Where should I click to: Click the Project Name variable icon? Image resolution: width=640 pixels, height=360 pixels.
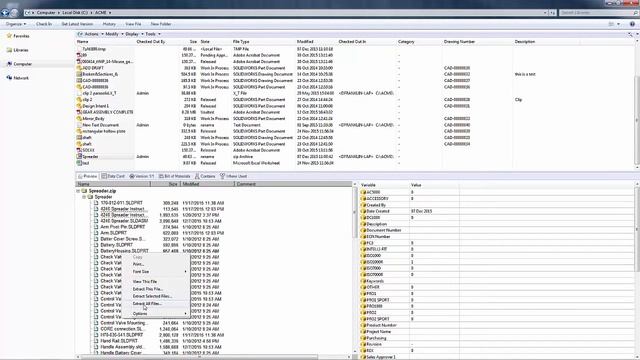[363, 331]
